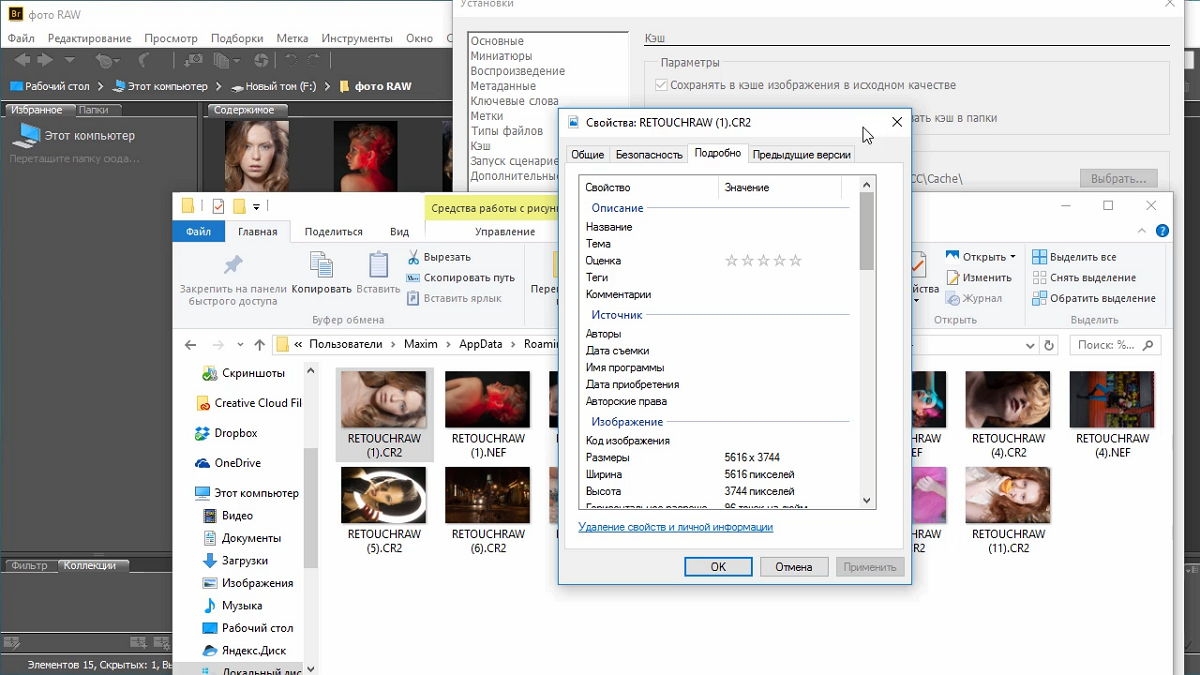Viewport: 1200px width, 675px height.
Task: Click the chevron after Этот компьютер in Bridge path
Action: (x=219, y=87)
